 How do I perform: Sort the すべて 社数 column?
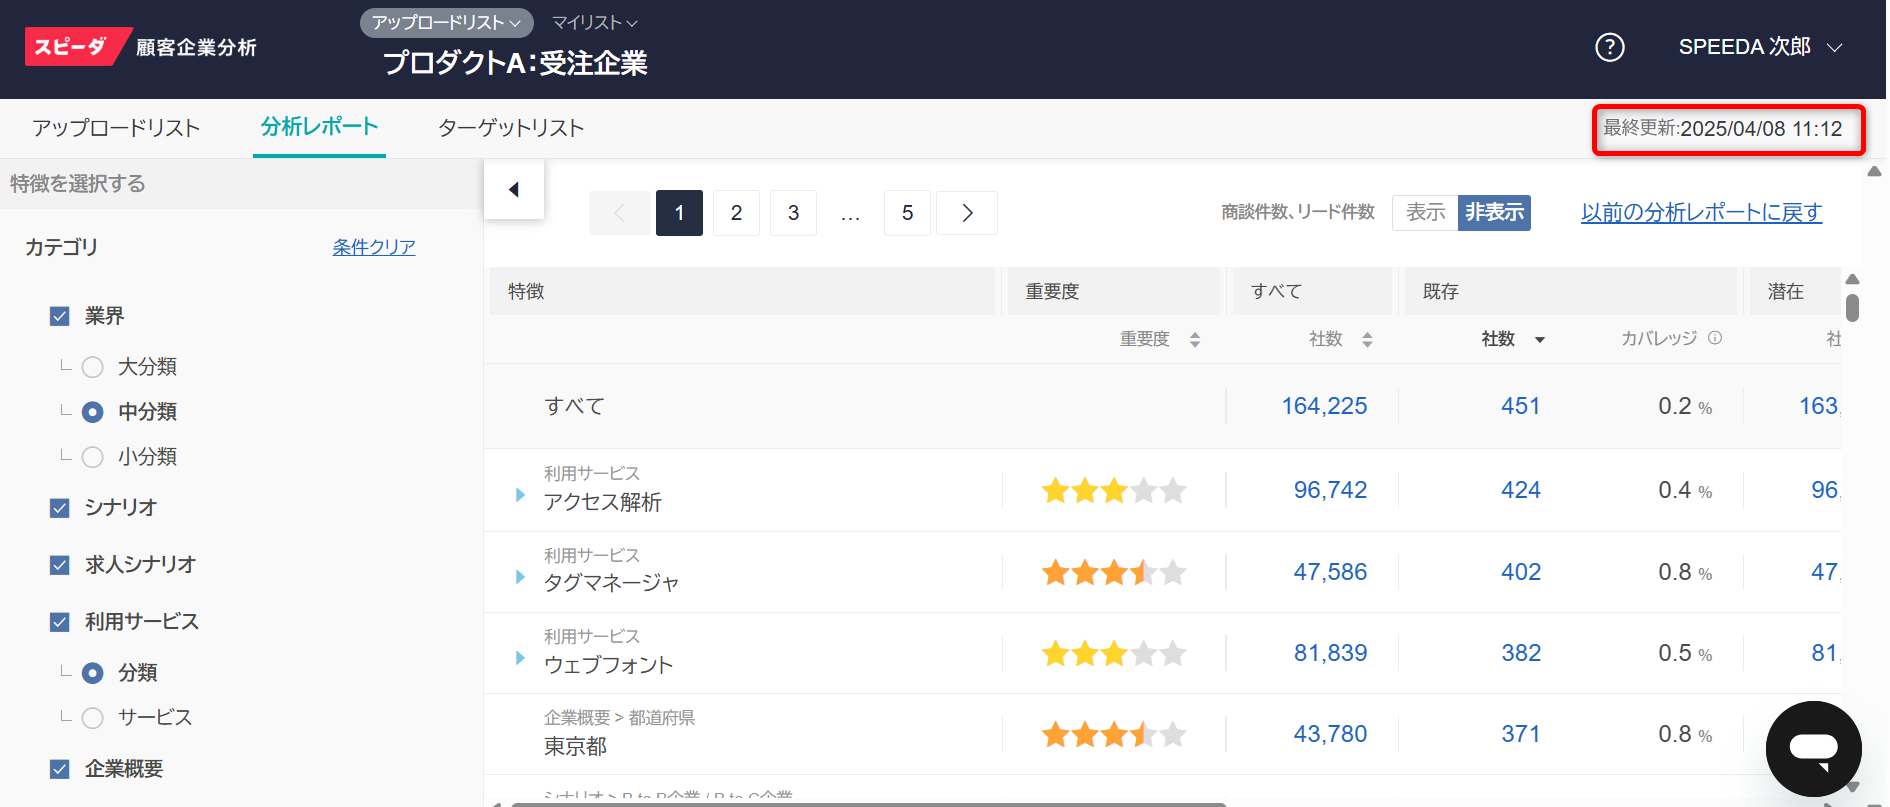(1367, 340)
